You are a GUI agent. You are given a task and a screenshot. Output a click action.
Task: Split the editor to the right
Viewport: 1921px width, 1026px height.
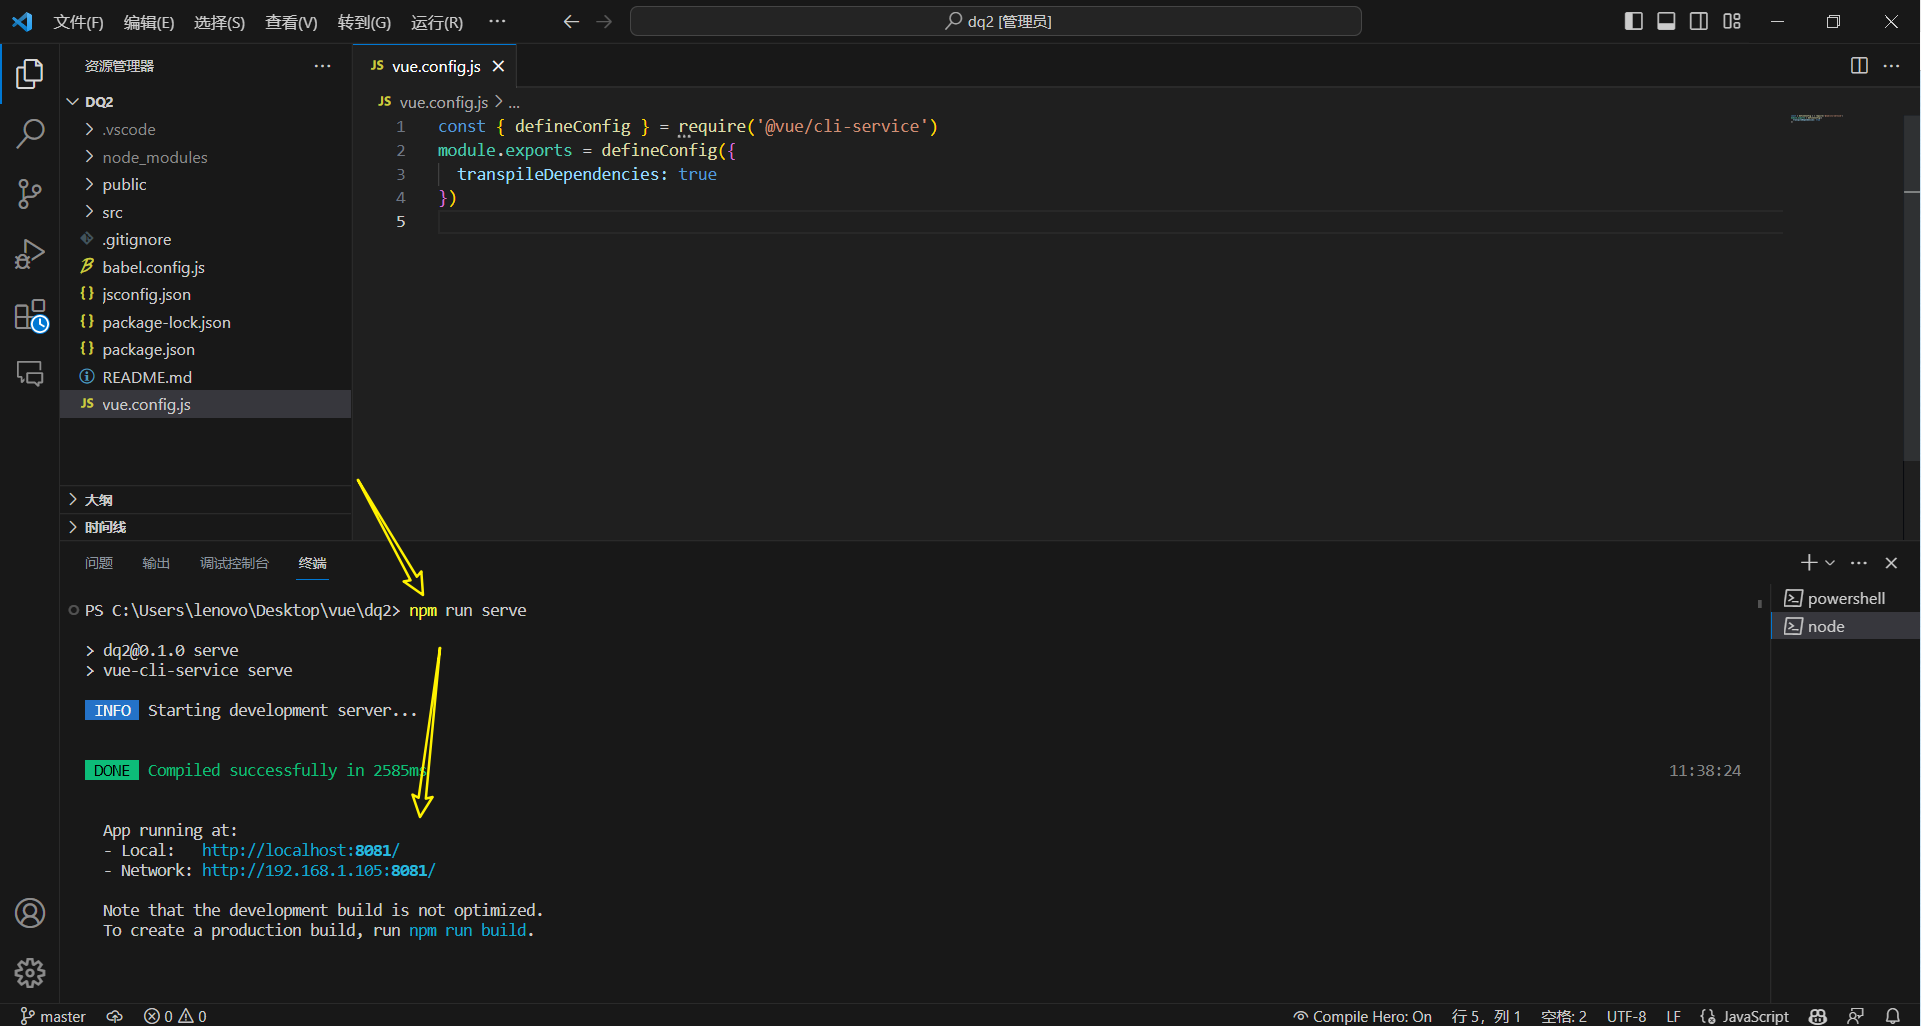(x=1859, y=66)
